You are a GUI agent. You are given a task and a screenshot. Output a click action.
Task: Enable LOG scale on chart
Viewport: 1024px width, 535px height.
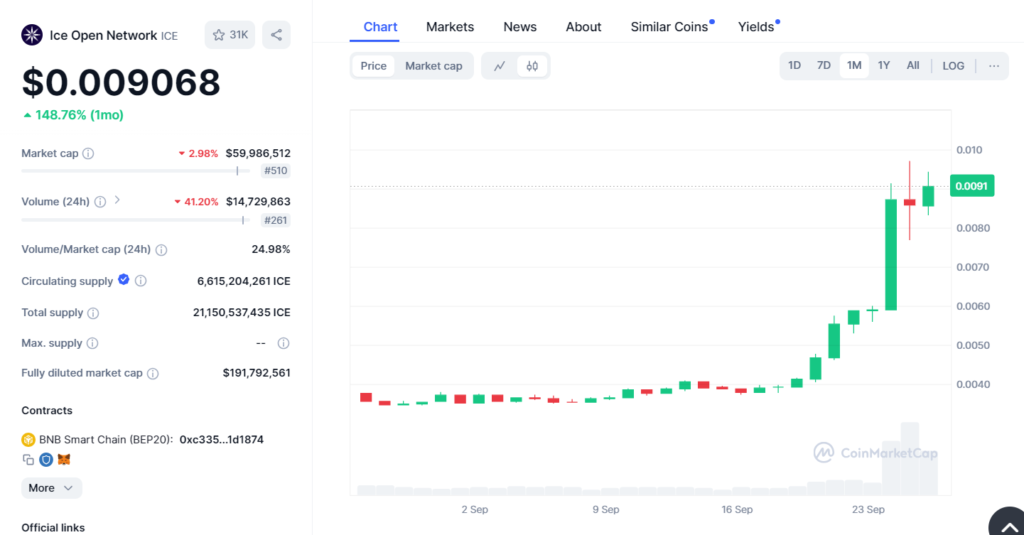coord(953,66)
